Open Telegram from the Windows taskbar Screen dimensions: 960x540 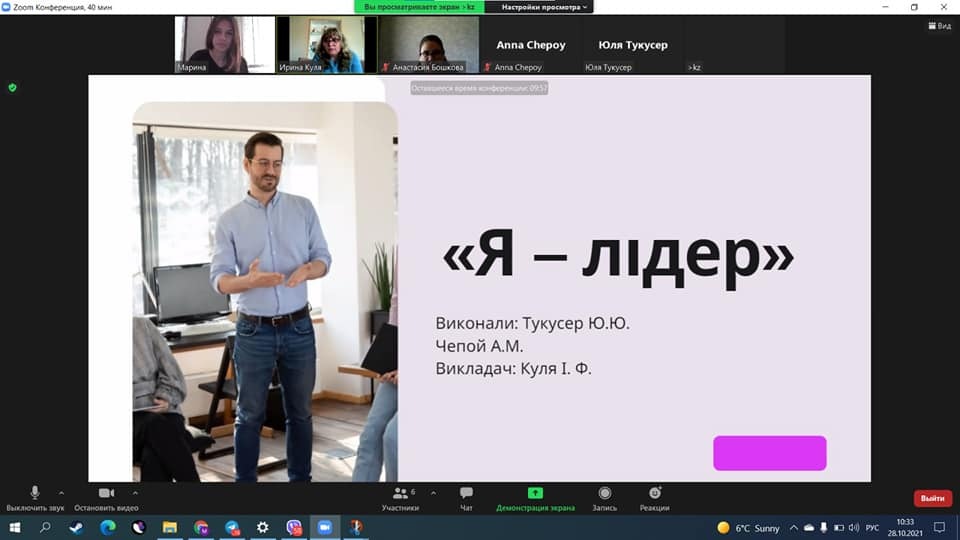point(232,527)
